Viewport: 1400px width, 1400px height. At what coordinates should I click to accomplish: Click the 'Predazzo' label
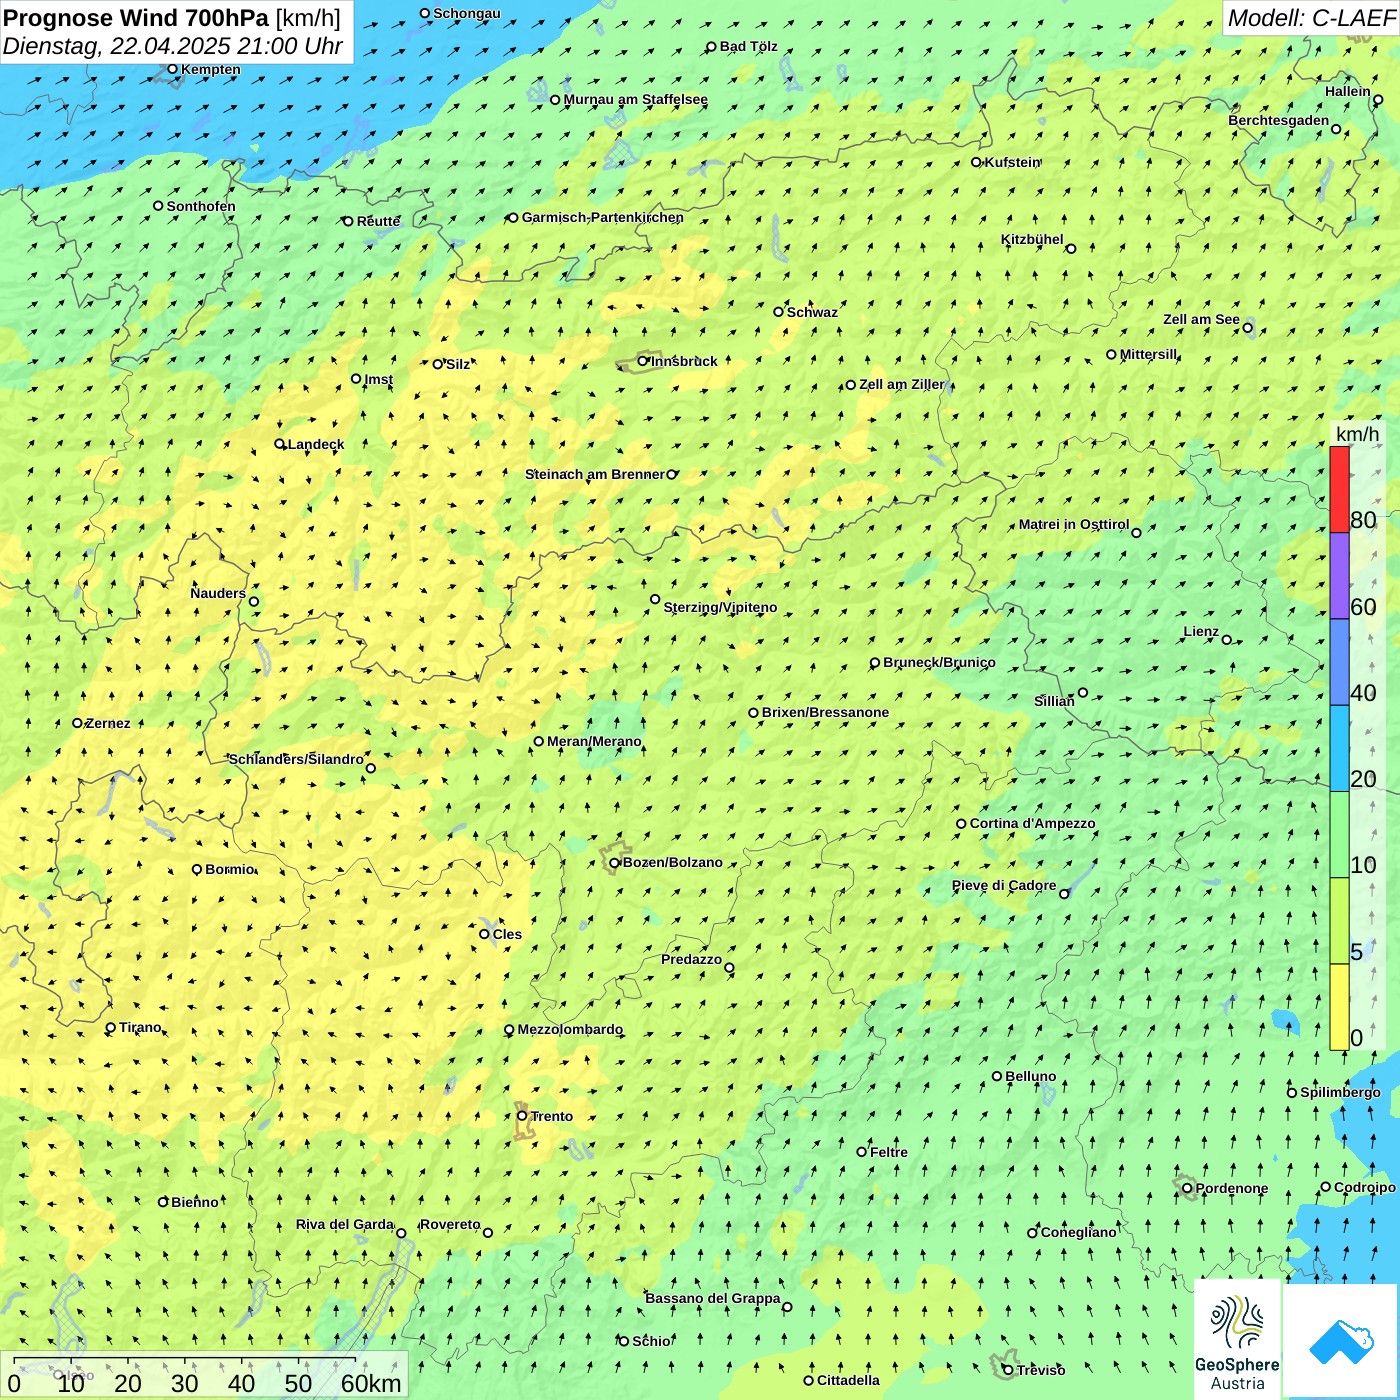[x=691, y=959]
